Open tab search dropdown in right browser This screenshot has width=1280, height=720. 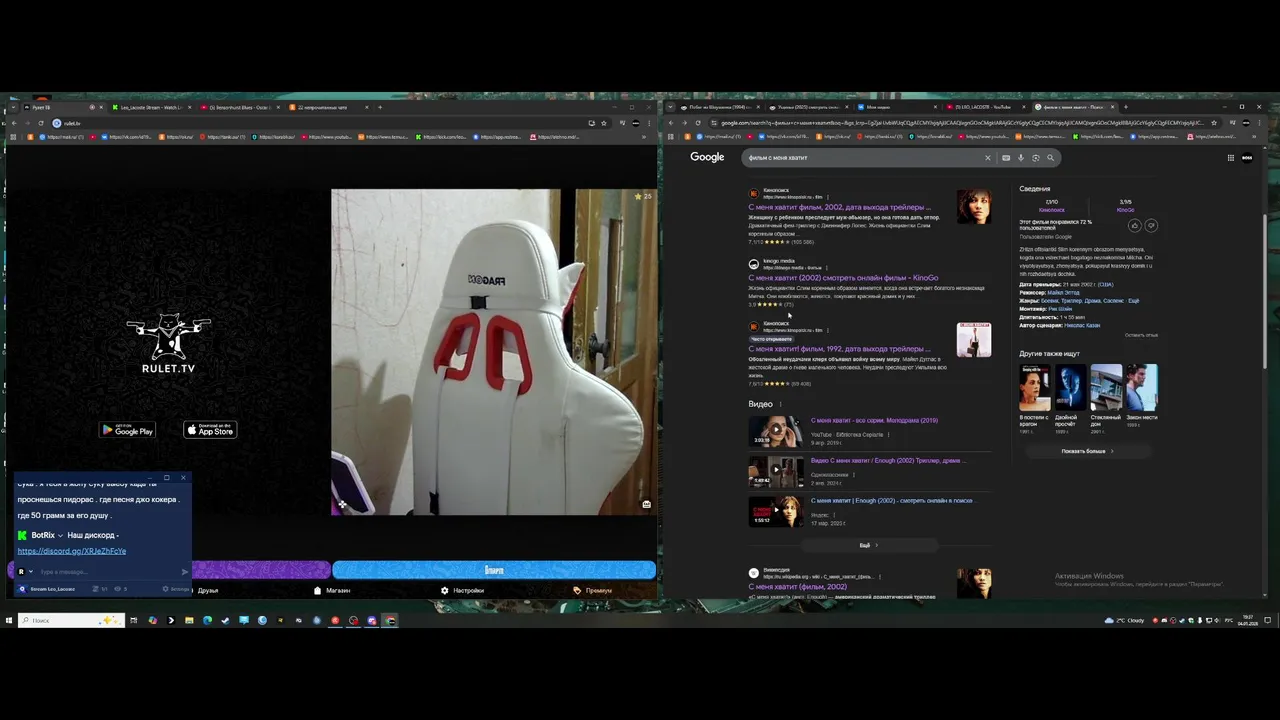(x=671, y=107)
